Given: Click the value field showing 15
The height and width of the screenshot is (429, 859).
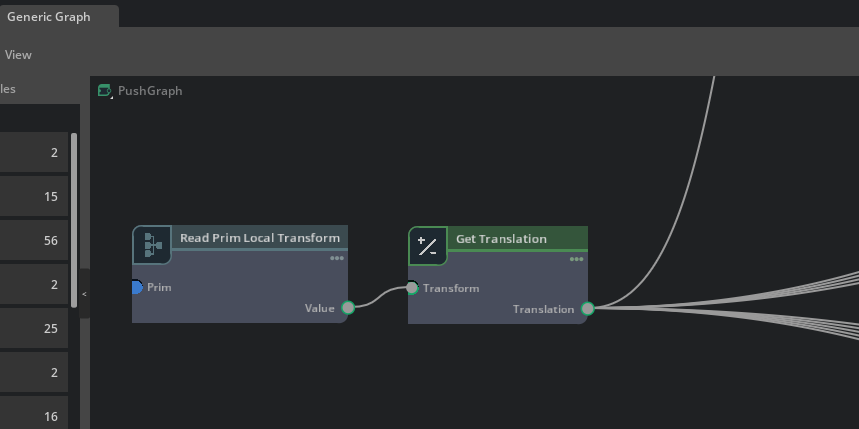Looking at the screenshot, I should (34, 197).
